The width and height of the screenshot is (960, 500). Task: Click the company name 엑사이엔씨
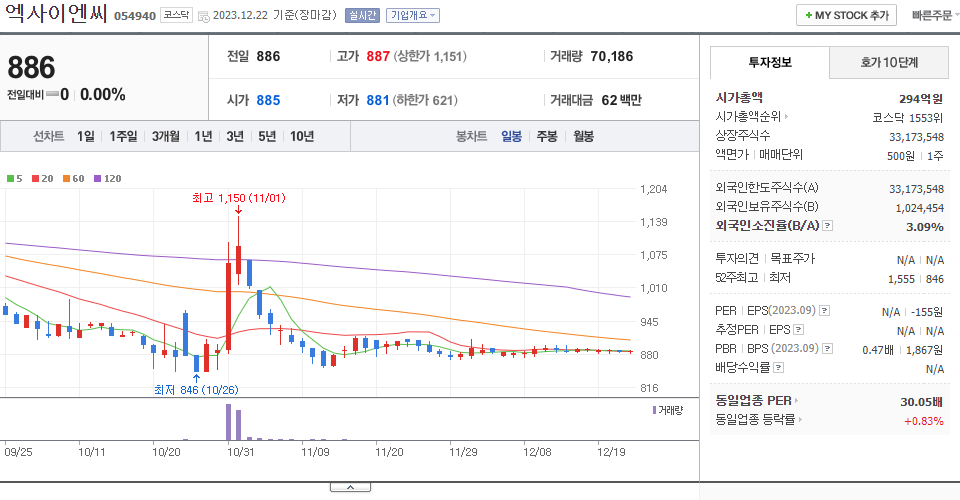56,14
